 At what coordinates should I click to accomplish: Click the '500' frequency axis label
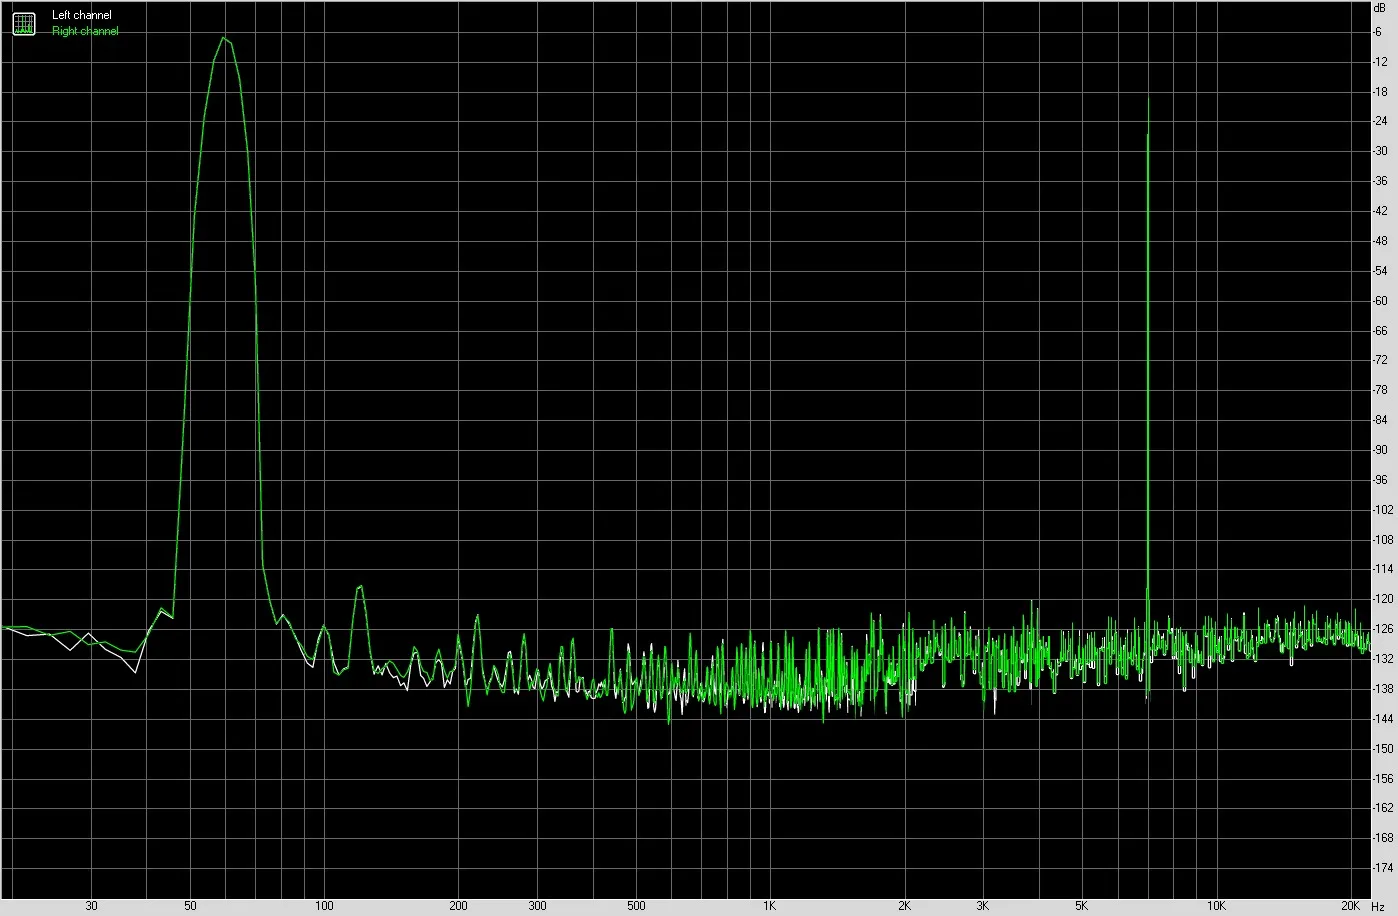[636, 906]
